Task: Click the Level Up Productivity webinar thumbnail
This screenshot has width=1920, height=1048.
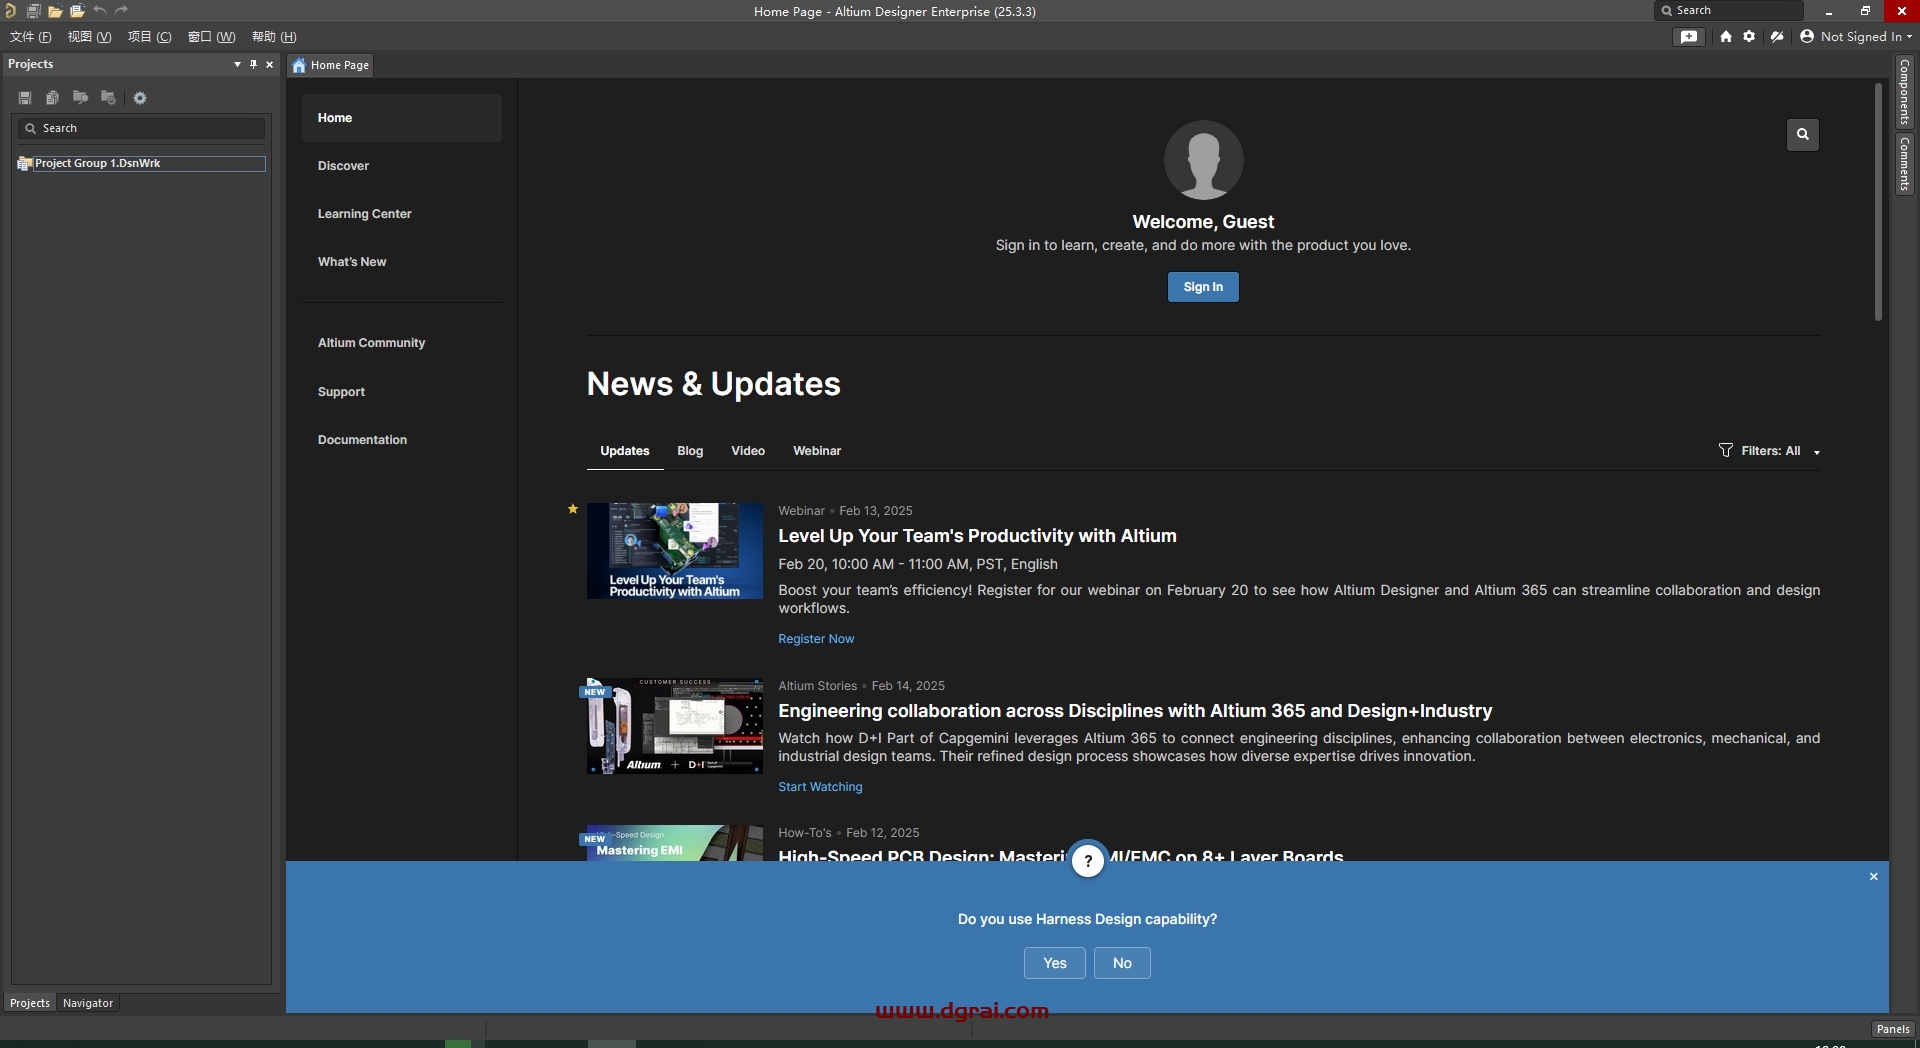Action: point(674,551)
